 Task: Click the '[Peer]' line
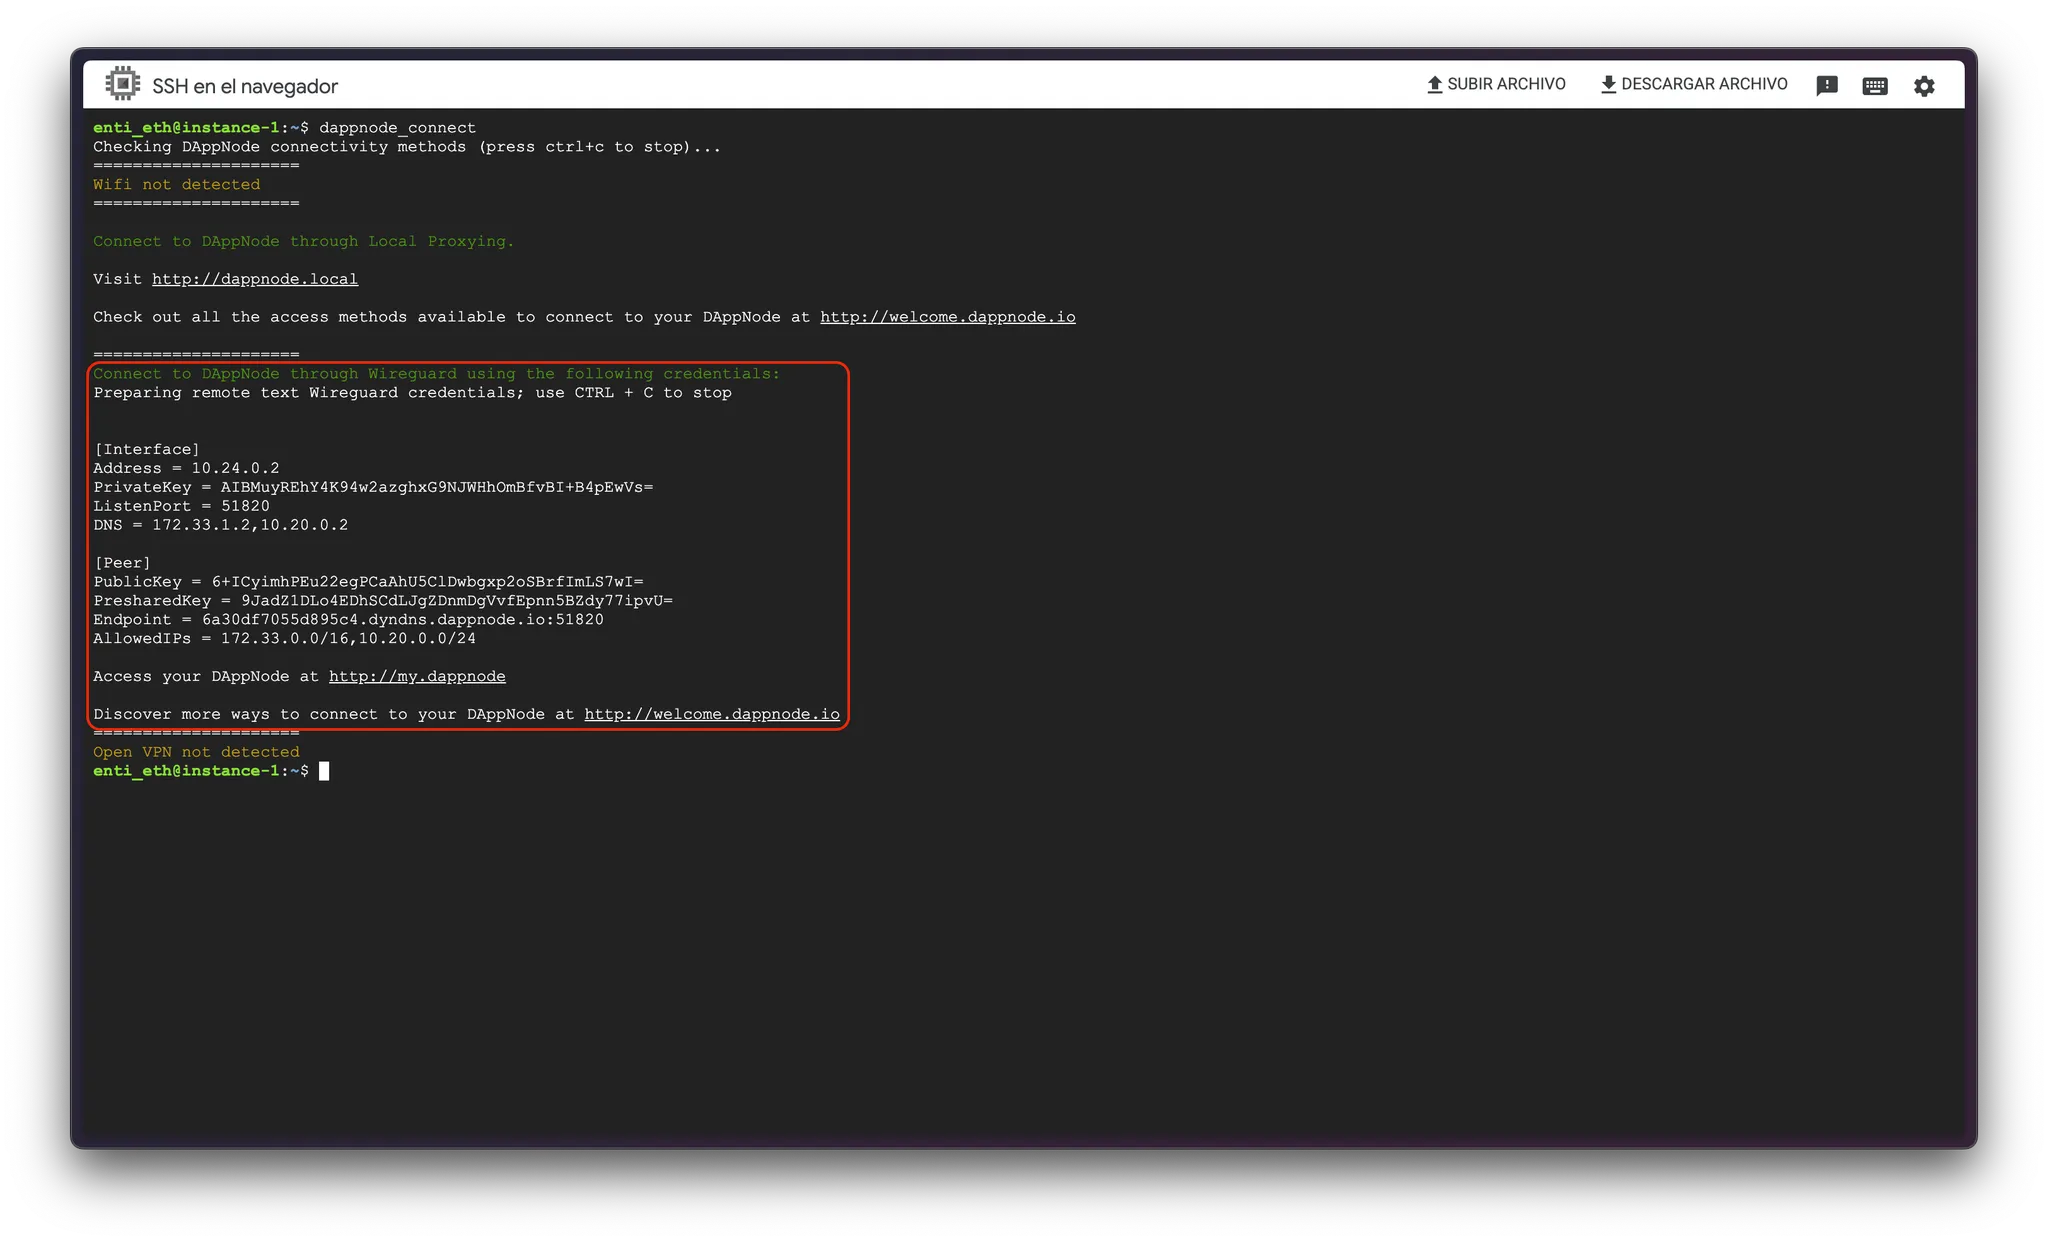(x=122, y=564)
